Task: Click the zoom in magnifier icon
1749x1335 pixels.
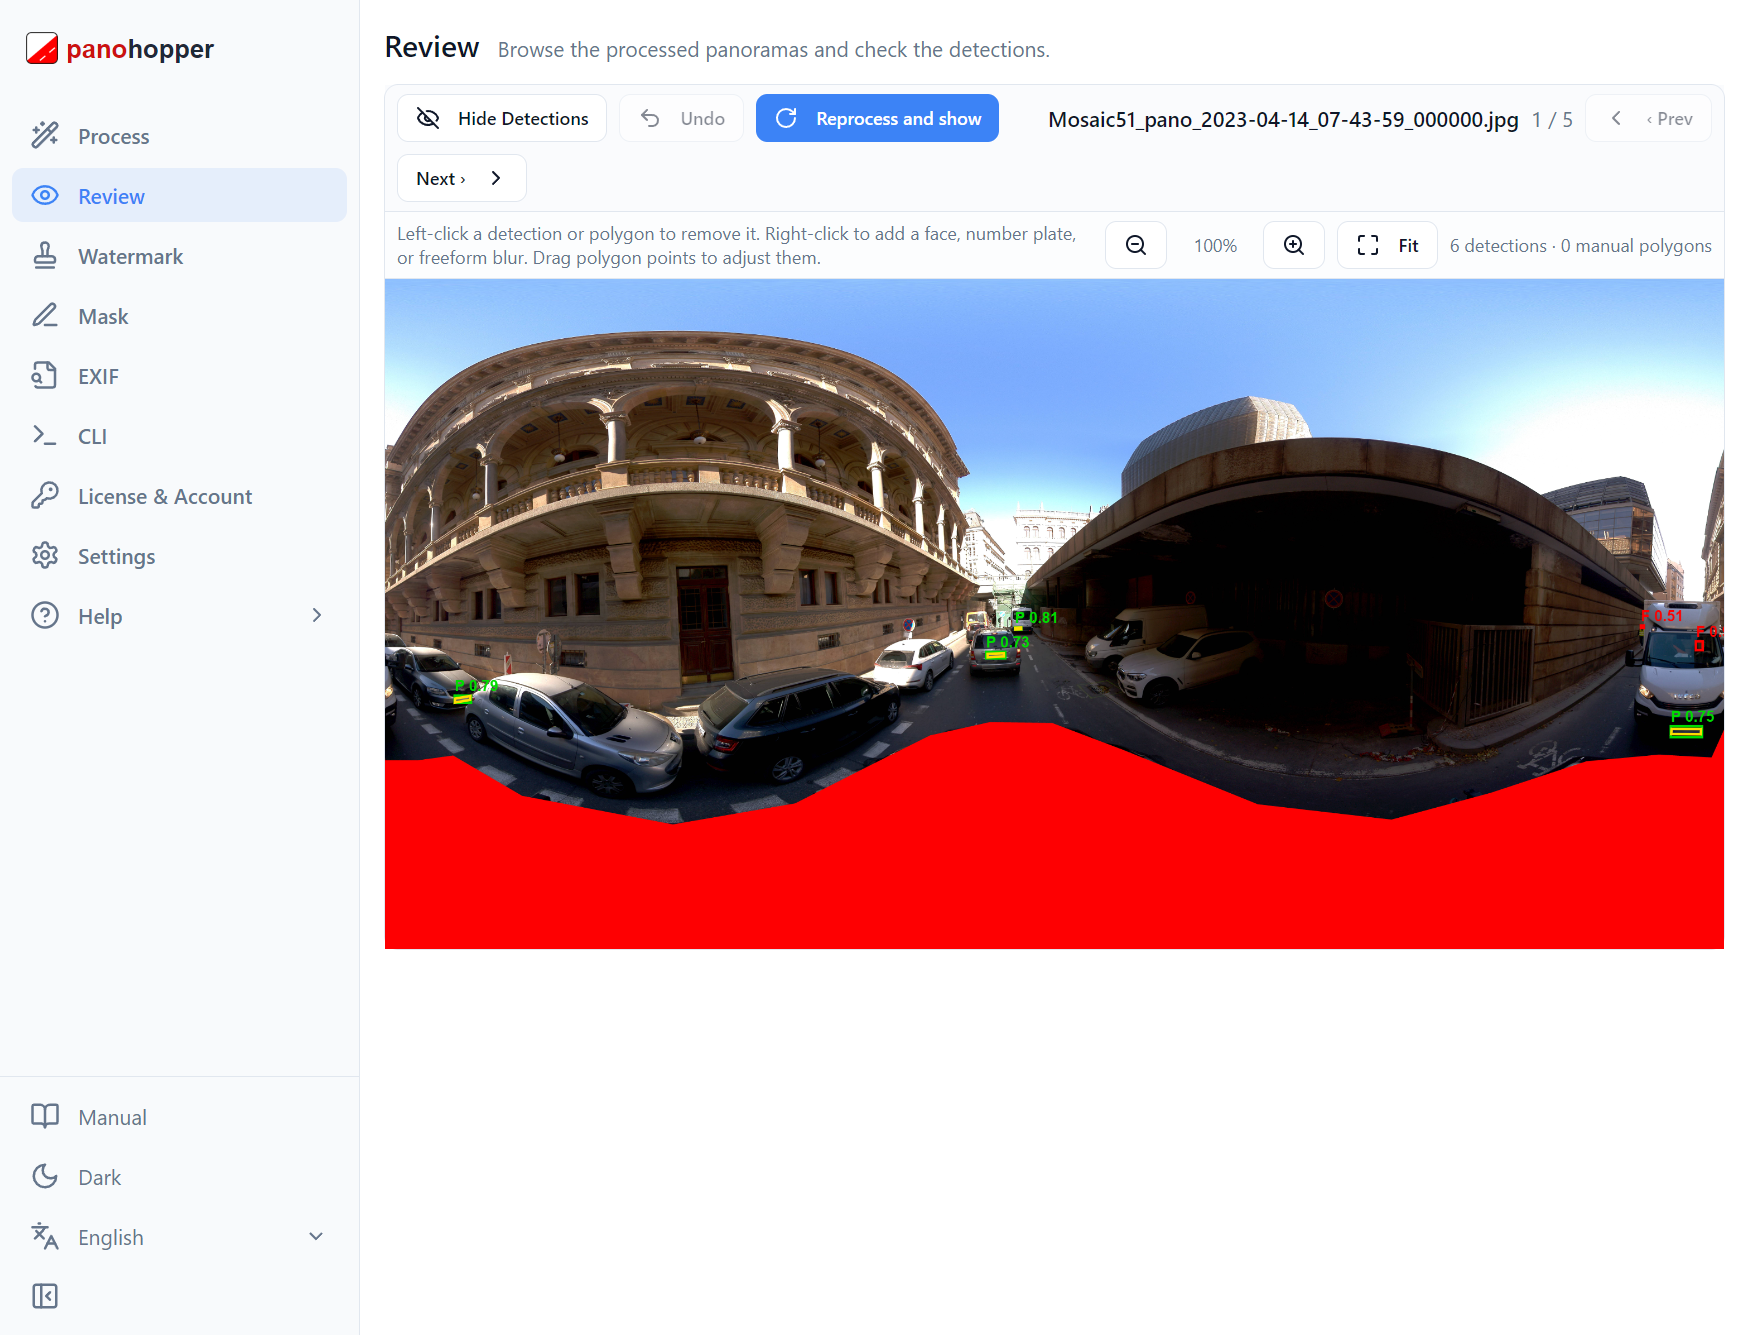Action: tap(1293, 245)
